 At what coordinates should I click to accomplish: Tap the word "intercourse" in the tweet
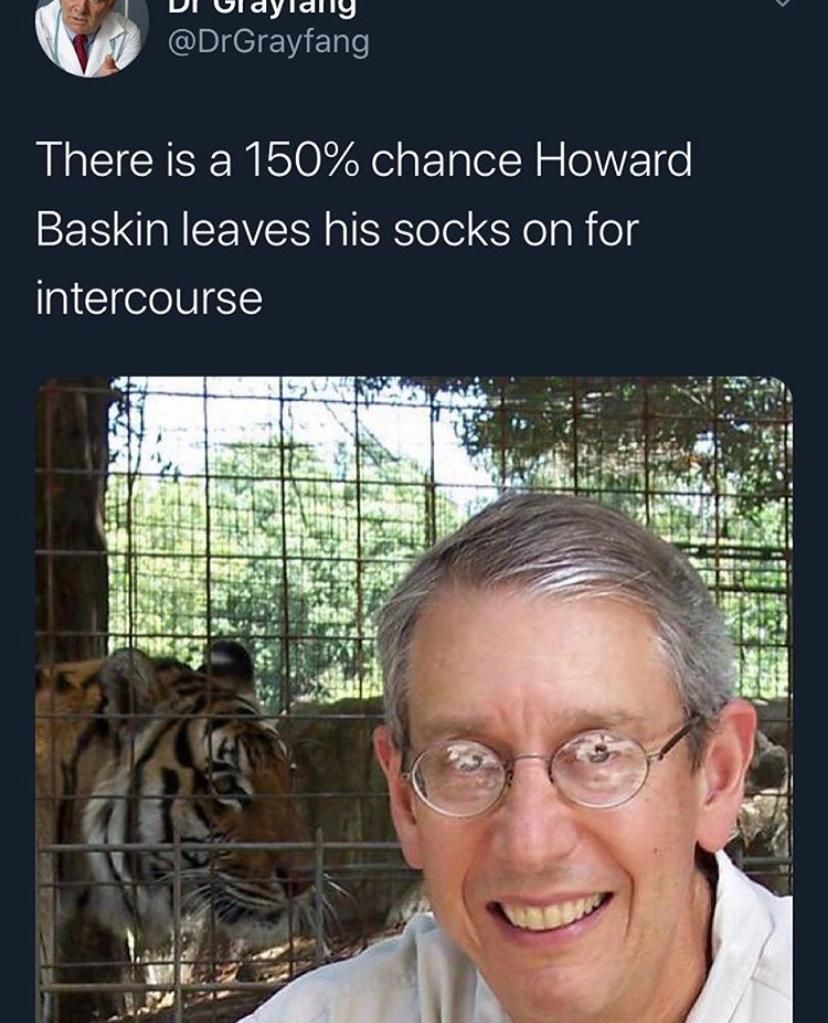point(149,298)
